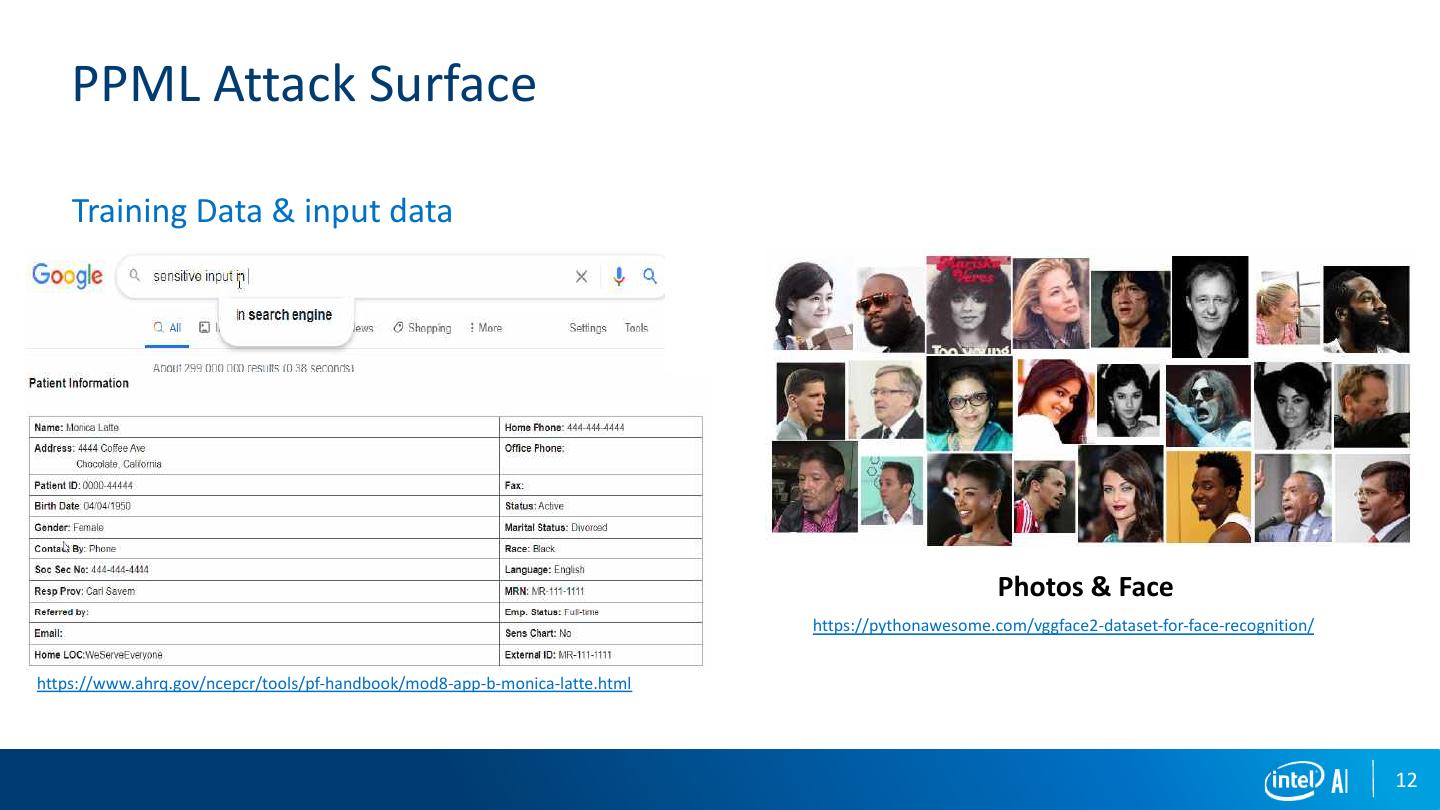Click the photo of the man in yellow shirt
Viewport: 1440px width, 810px height.
1208,497
